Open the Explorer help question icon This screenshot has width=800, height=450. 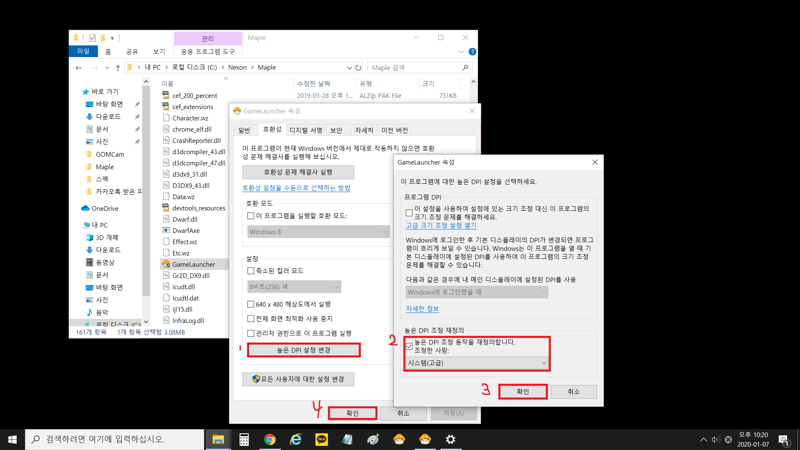click(472, 52)
